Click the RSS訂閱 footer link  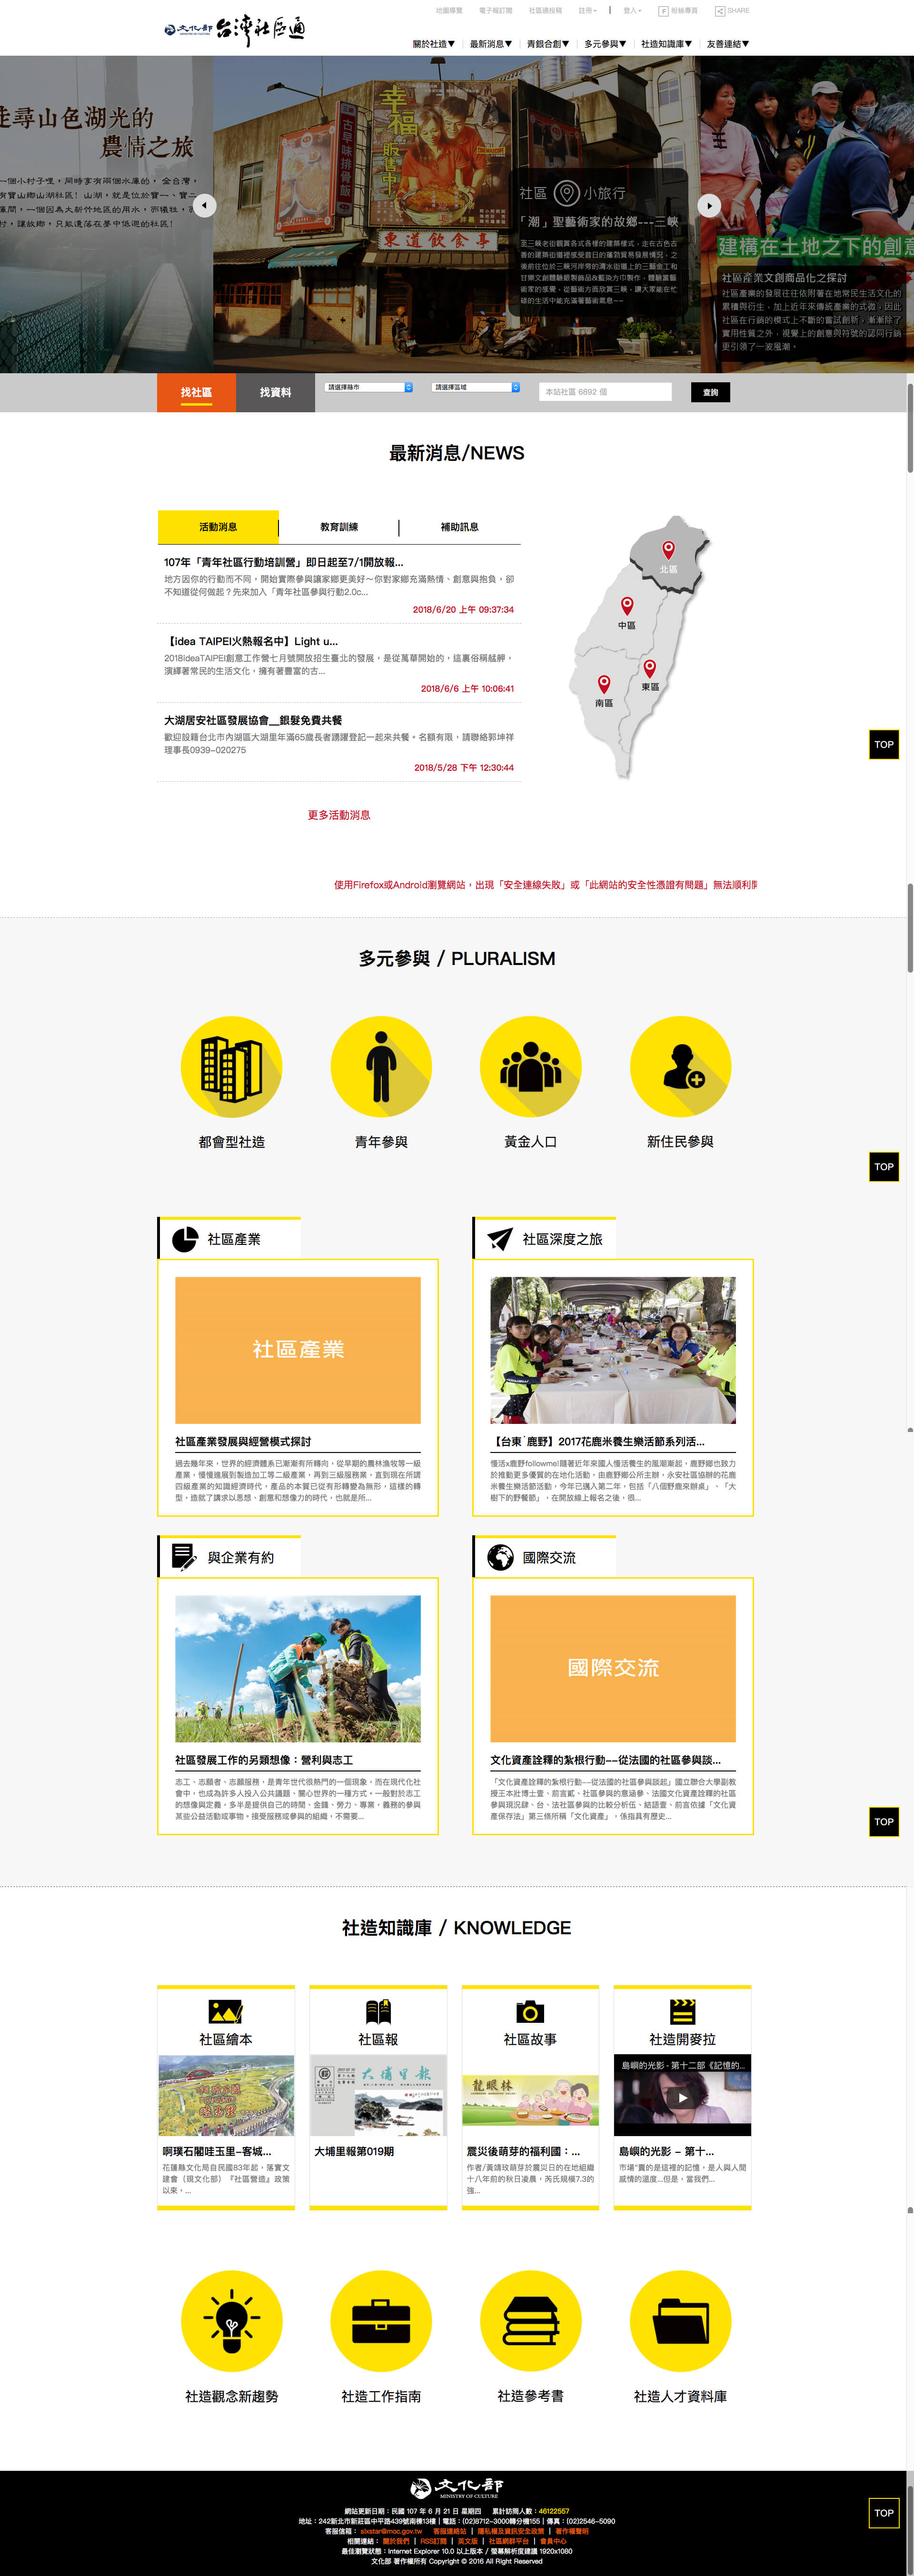point(433,2541)
